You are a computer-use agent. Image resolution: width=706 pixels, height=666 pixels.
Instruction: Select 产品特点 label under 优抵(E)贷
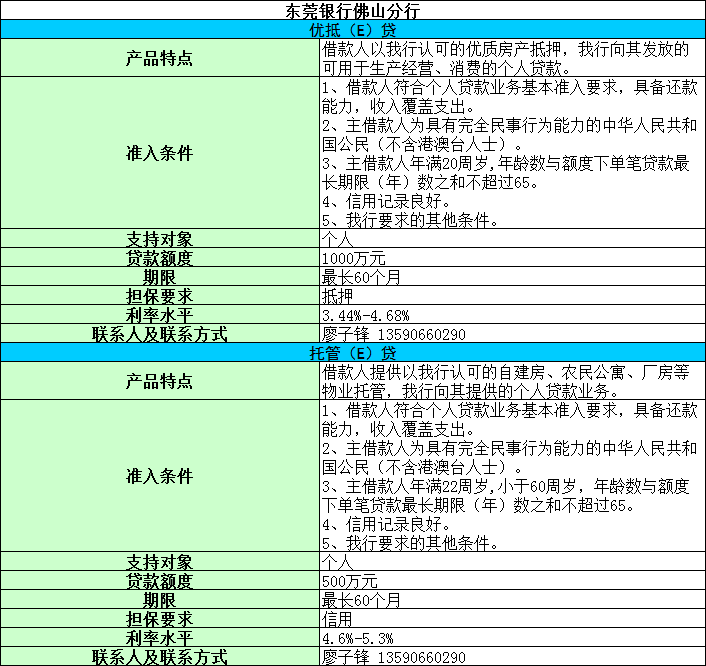click(x=160, y=58)
